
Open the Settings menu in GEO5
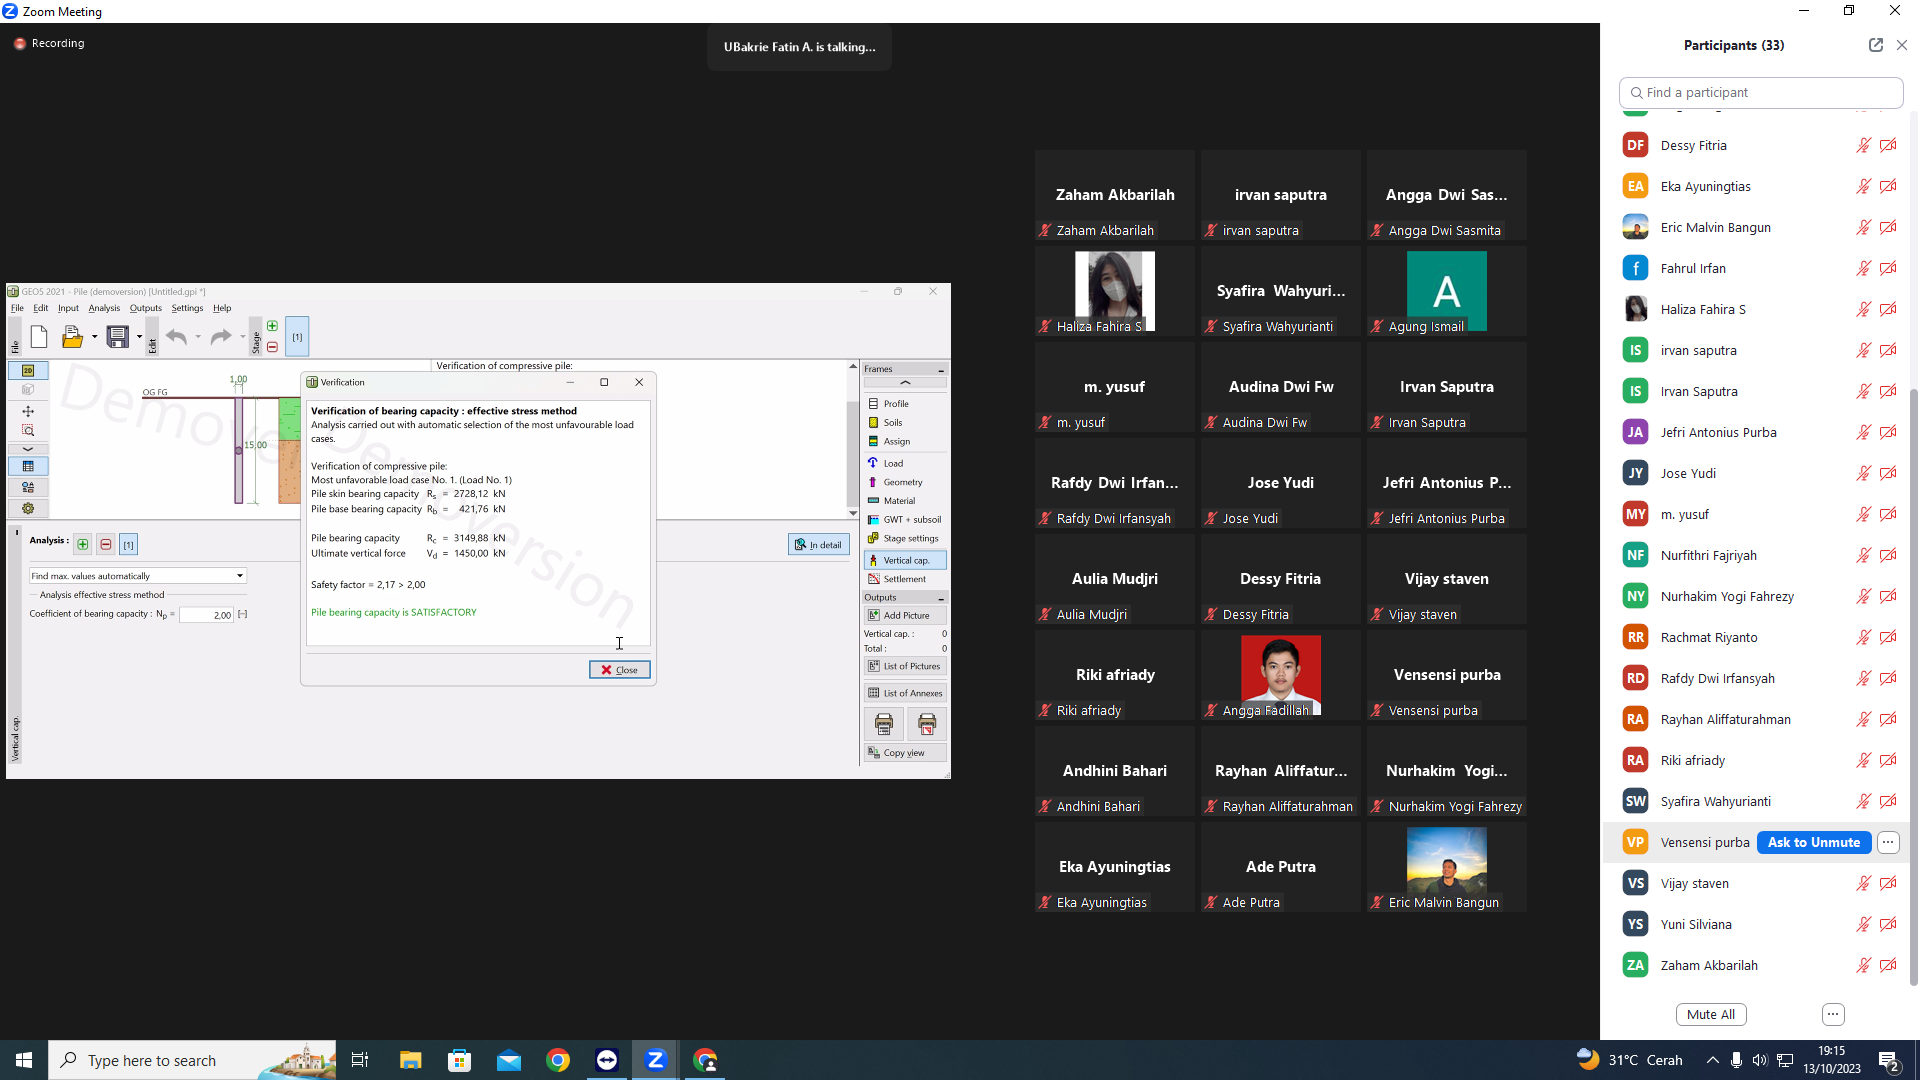tap(187, 308)
